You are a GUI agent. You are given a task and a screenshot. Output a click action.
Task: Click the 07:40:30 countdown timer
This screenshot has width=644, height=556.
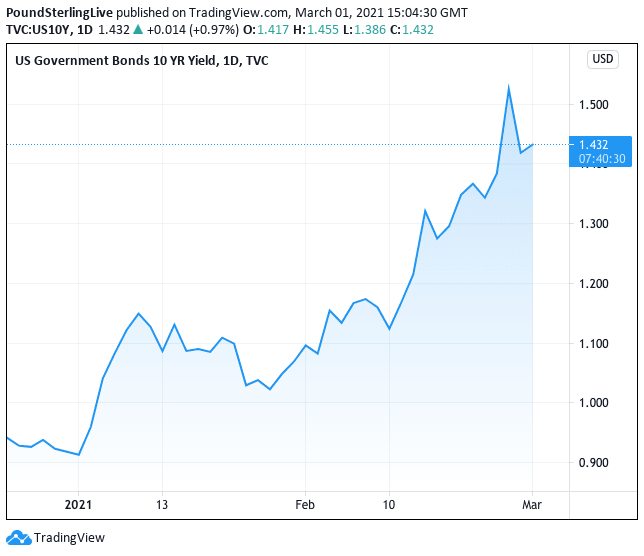pos(601,158)
